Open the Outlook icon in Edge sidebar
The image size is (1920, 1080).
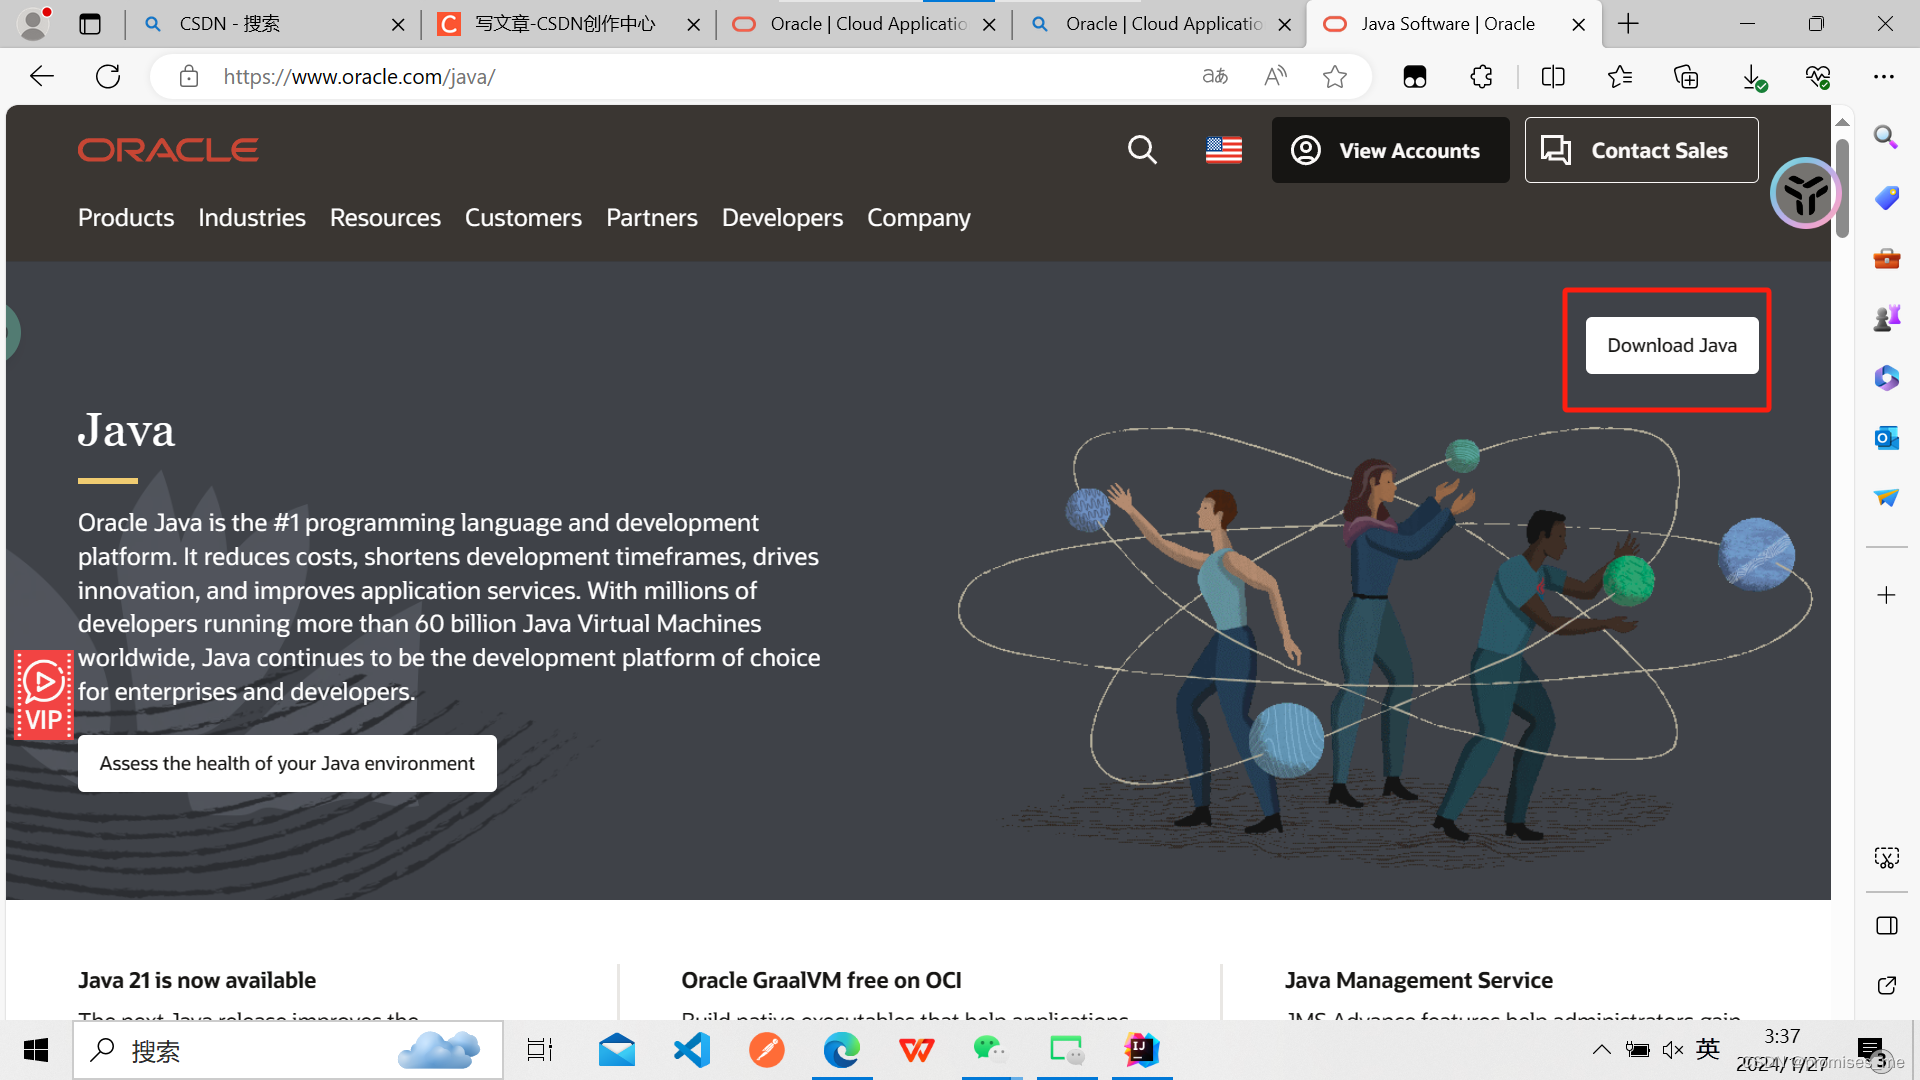pos(1886,438)
